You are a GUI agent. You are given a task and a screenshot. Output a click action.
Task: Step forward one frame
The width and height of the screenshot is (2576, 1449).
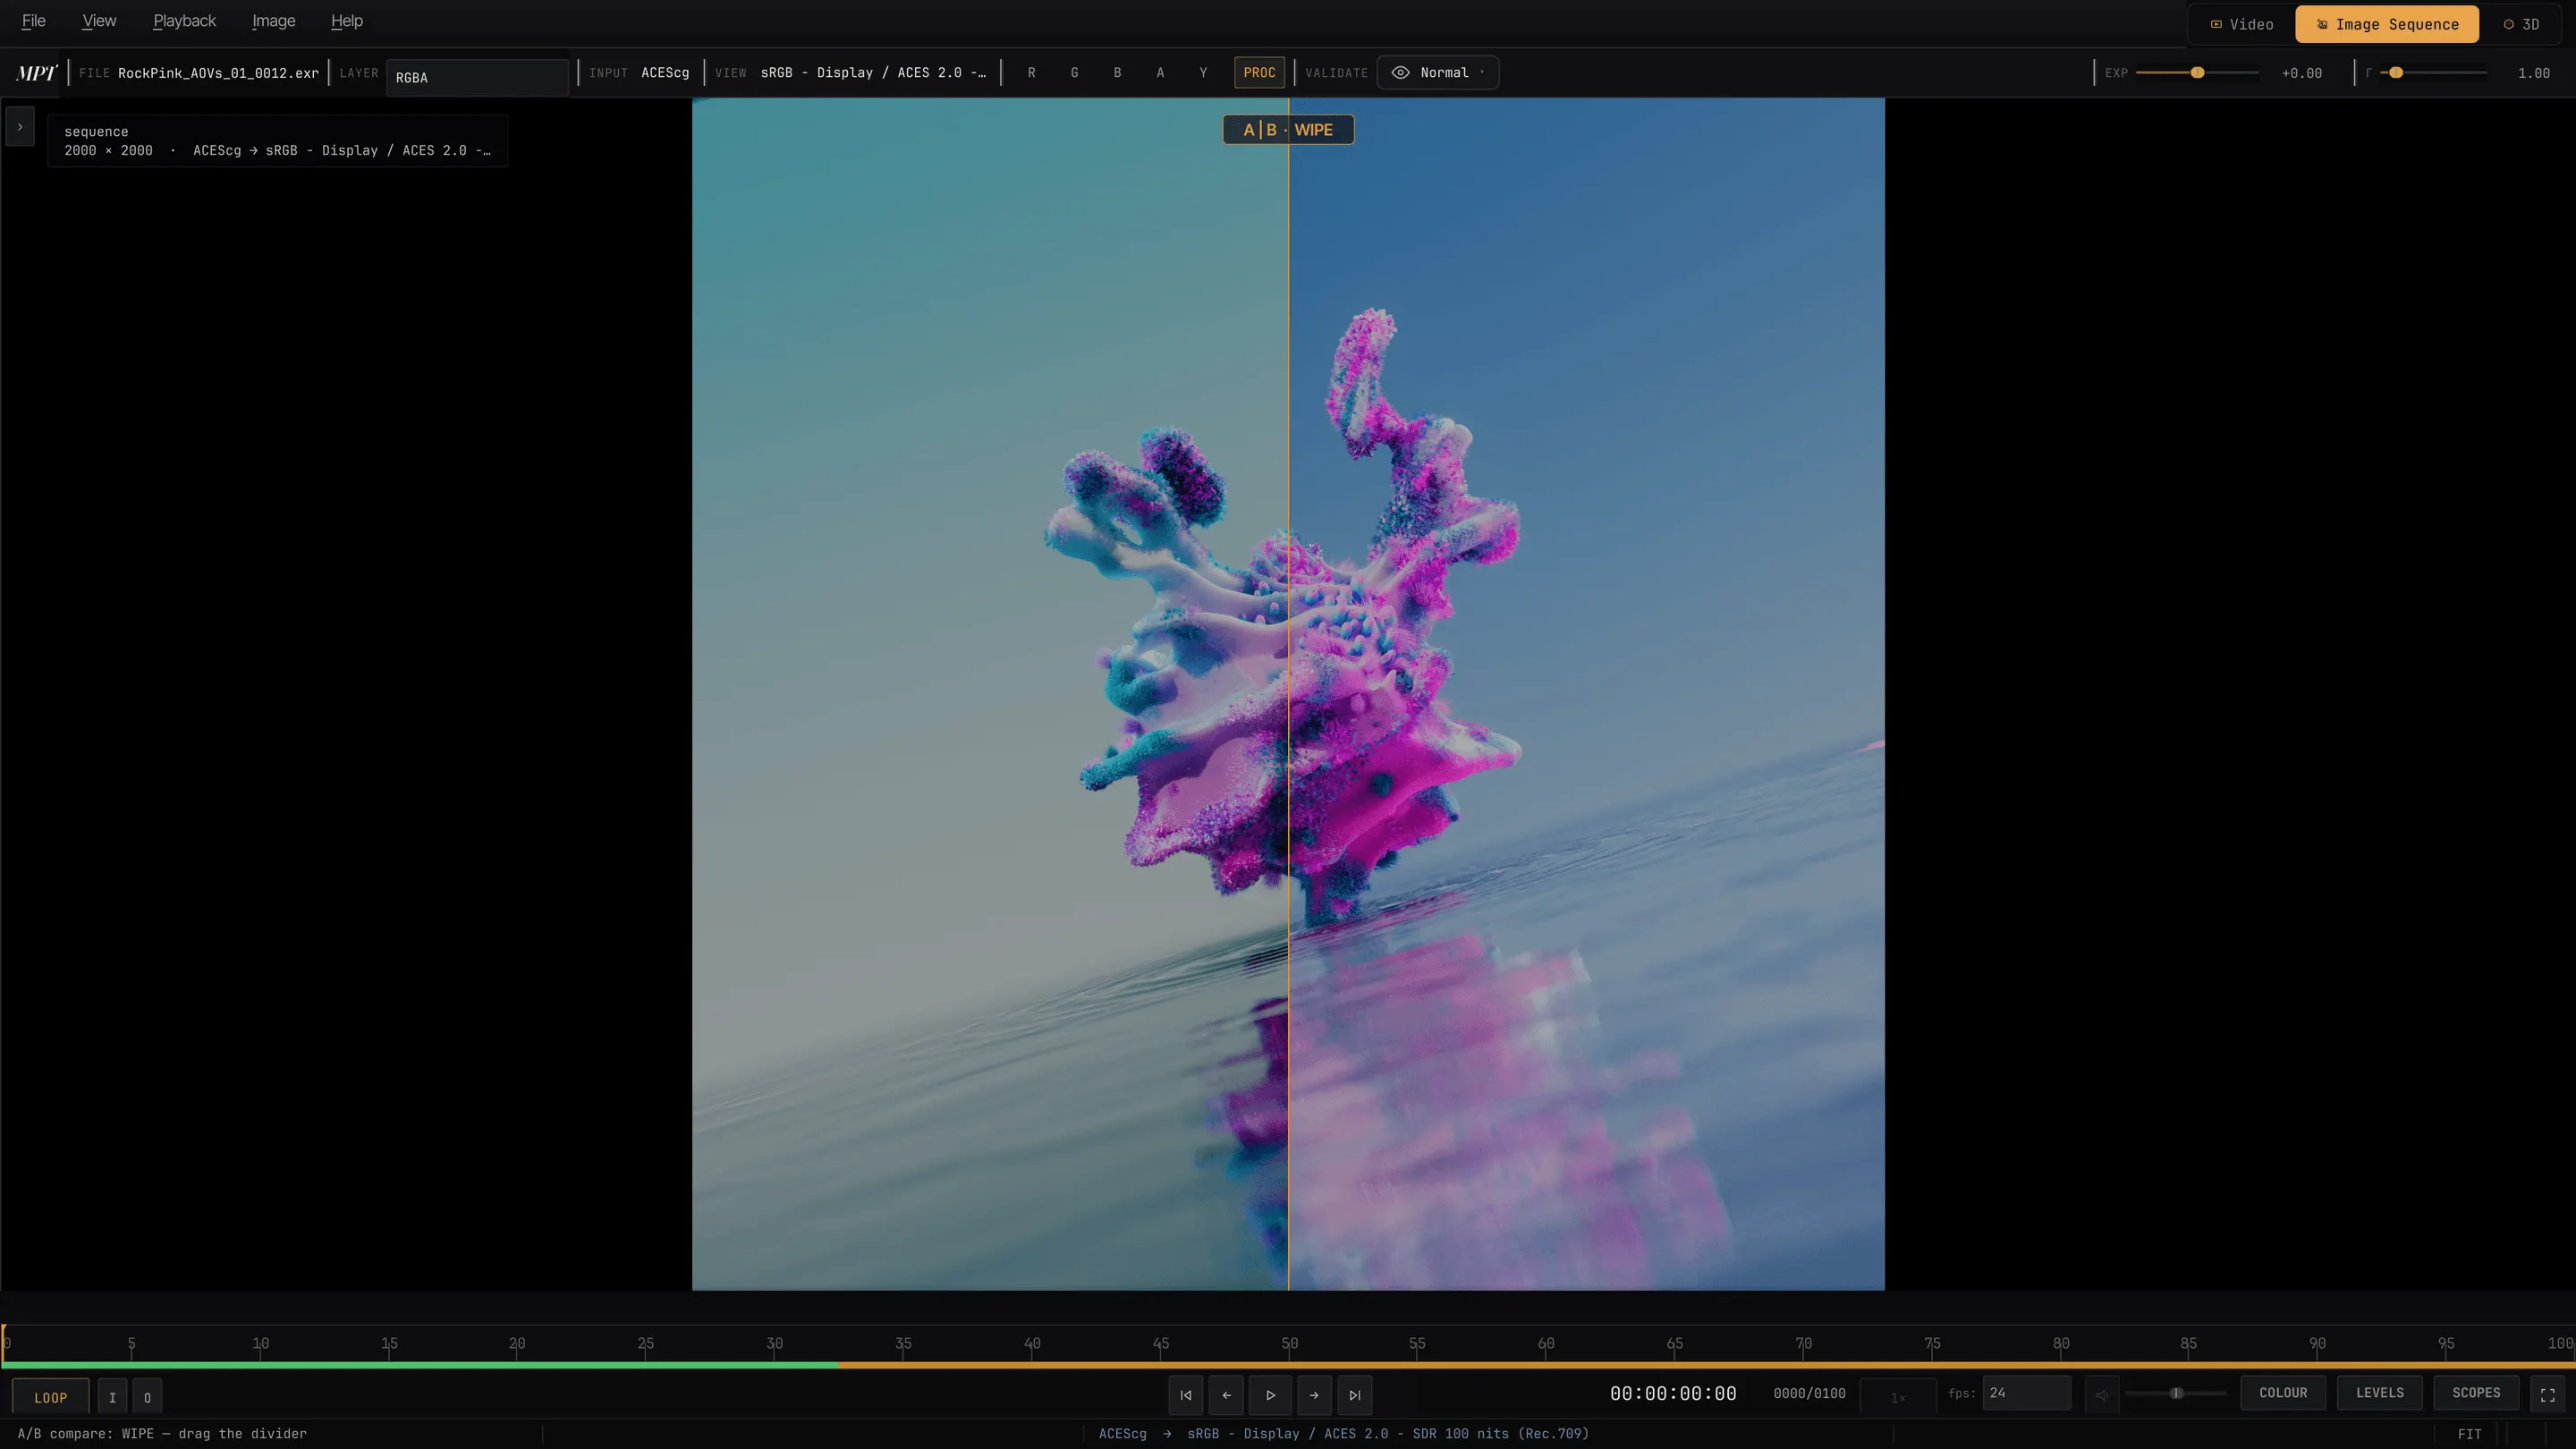pyautogui.click(x=1314, y=1395)
